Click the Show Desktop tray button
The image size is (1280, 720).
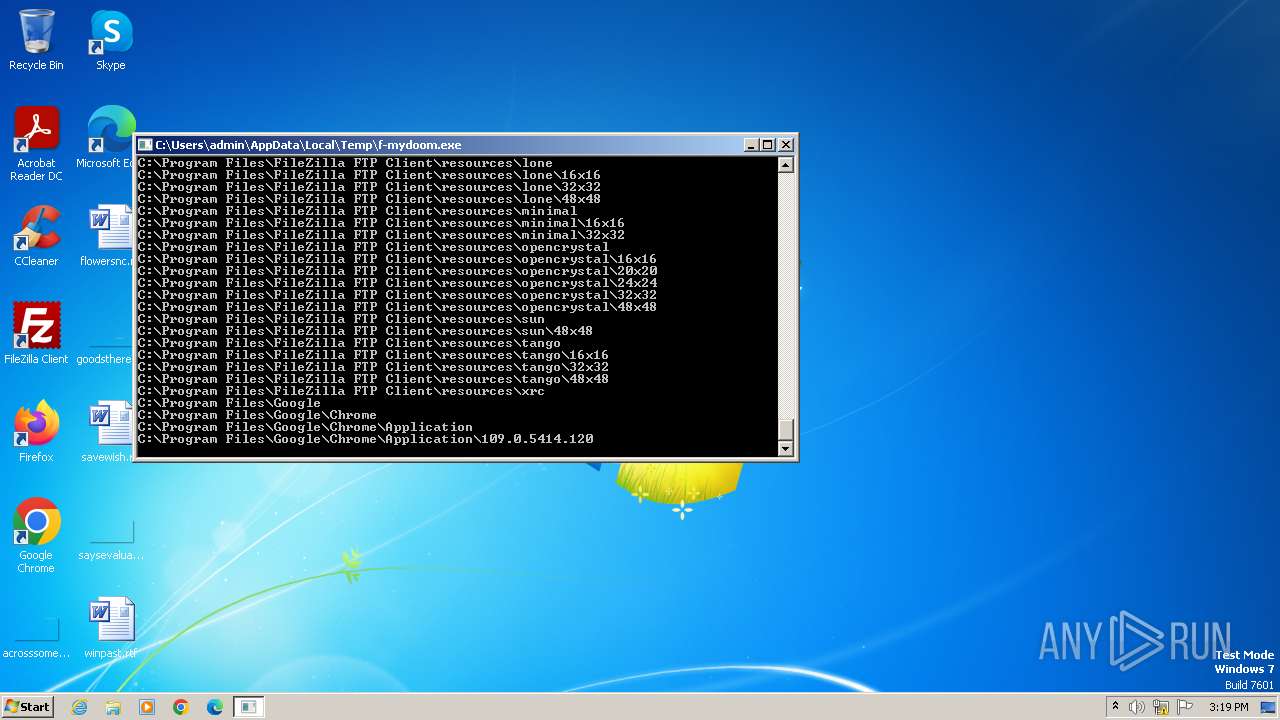pos(1270,707)
